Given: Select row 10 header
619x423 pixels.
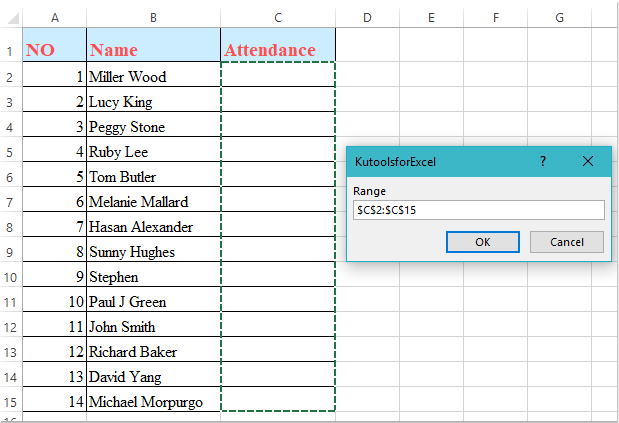Looking at the screenshot, I should point(11,302).
